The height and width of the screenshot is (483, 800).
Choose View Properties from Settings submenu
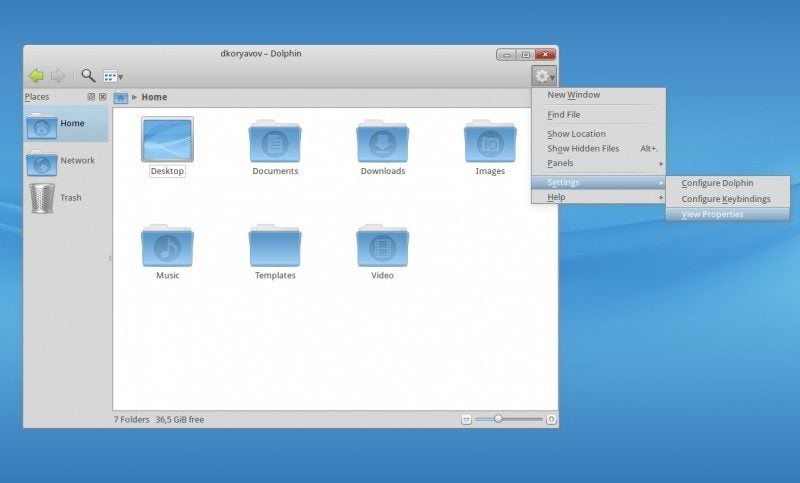click(712, 214)
